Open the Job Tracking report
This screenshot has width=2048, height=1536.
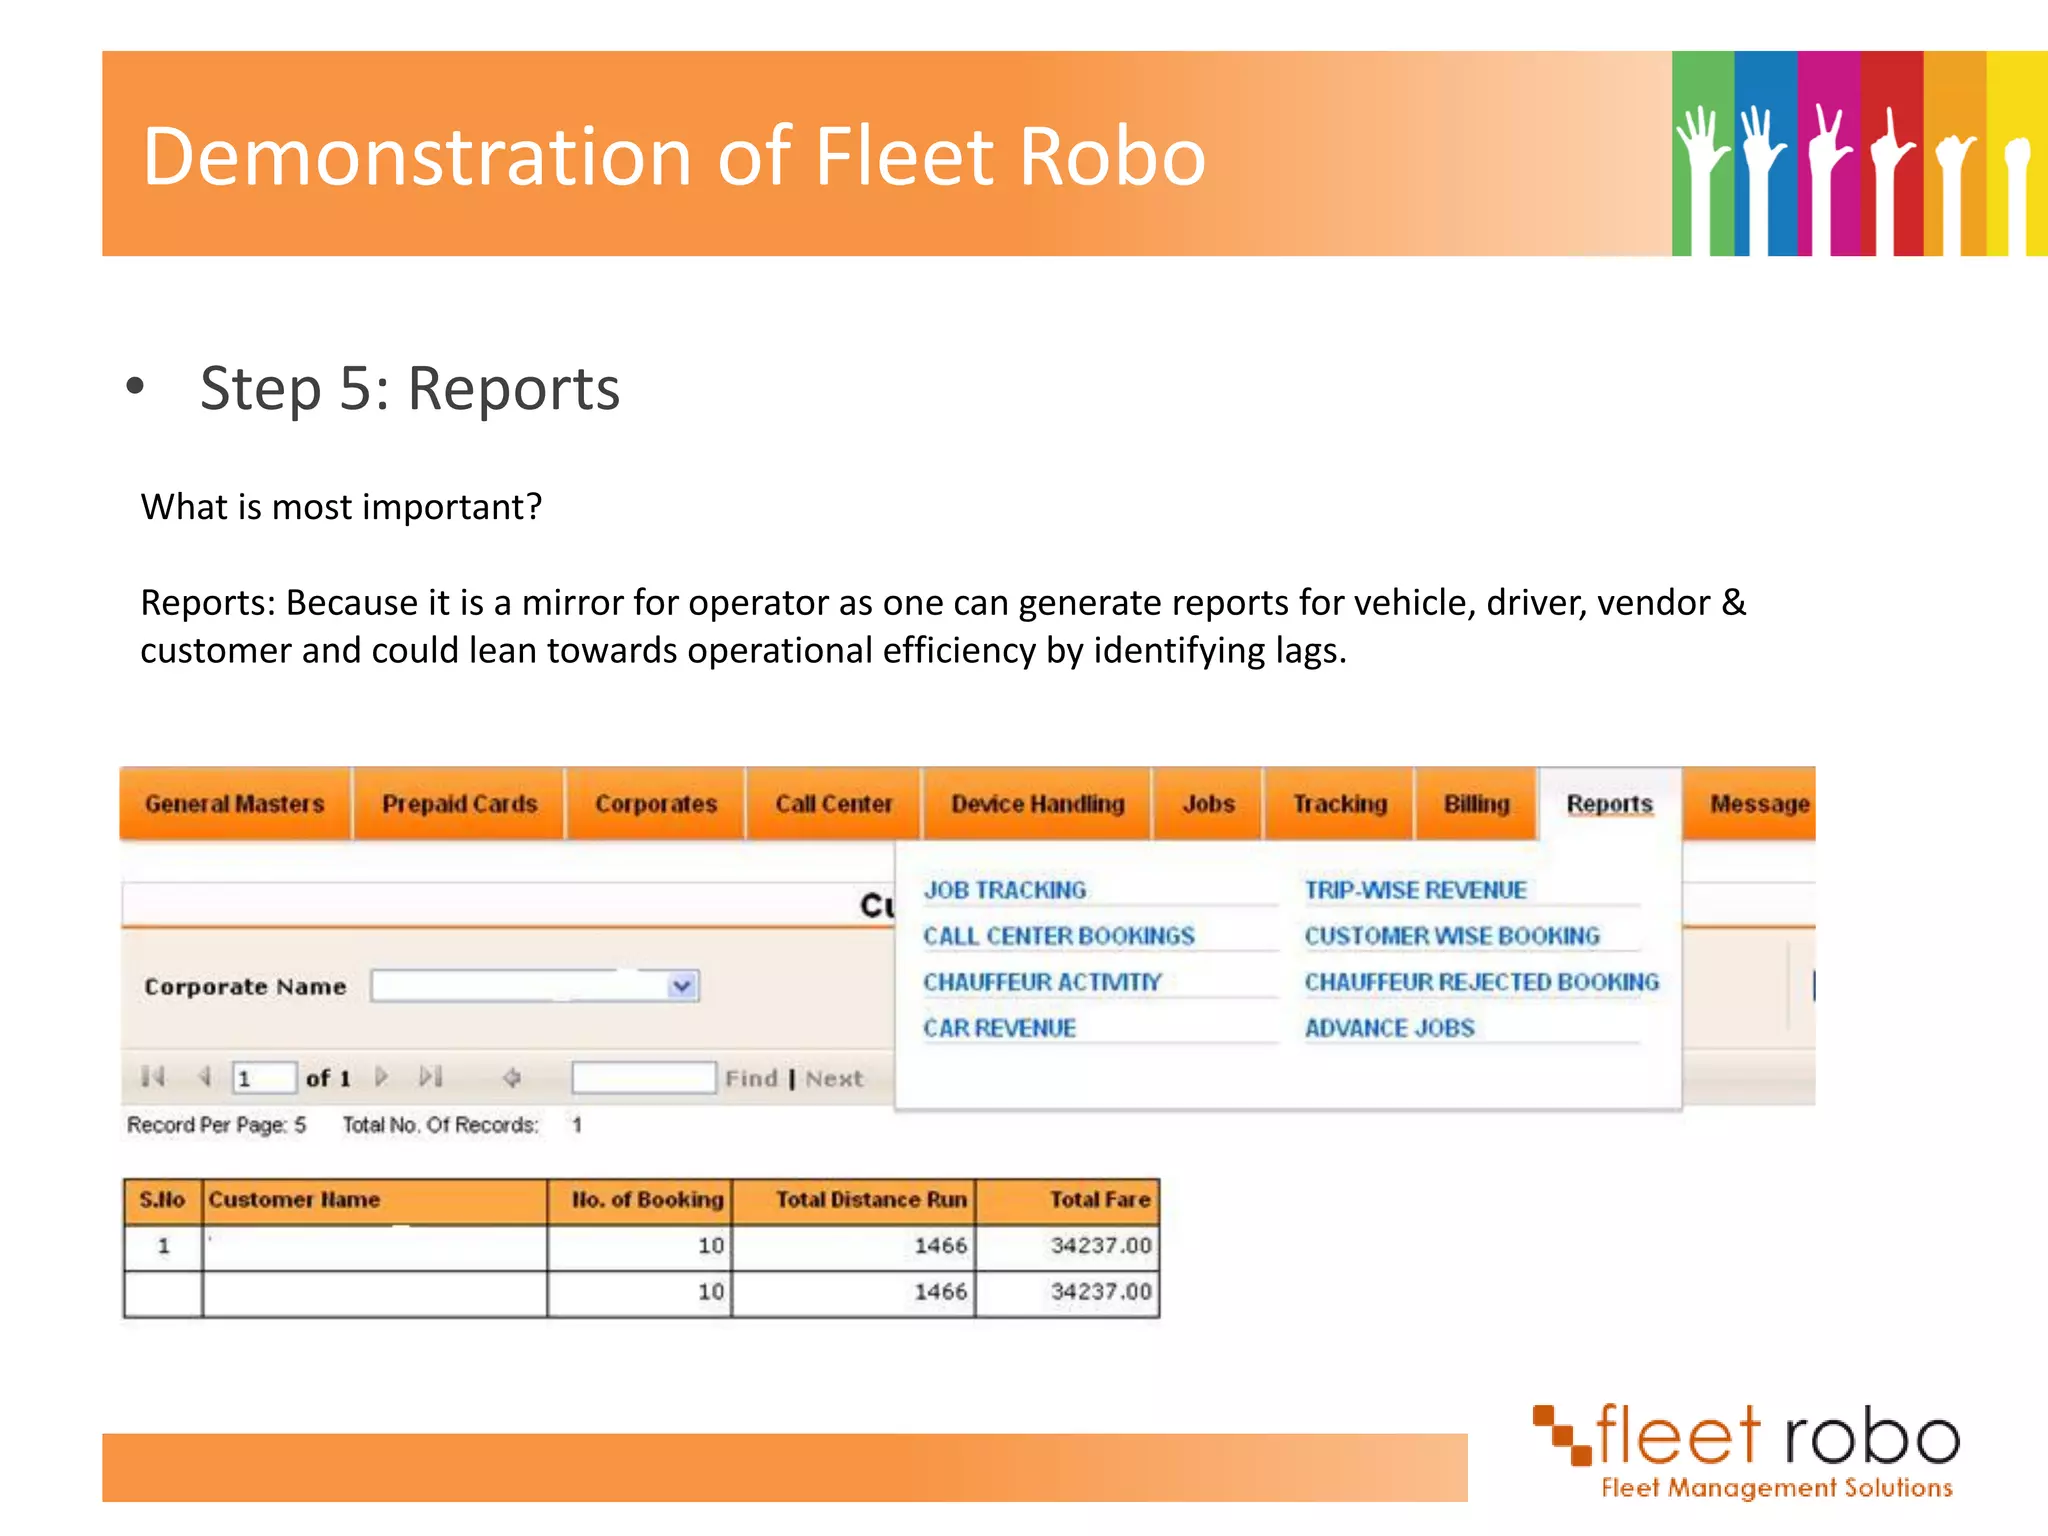pos(1004,890)
